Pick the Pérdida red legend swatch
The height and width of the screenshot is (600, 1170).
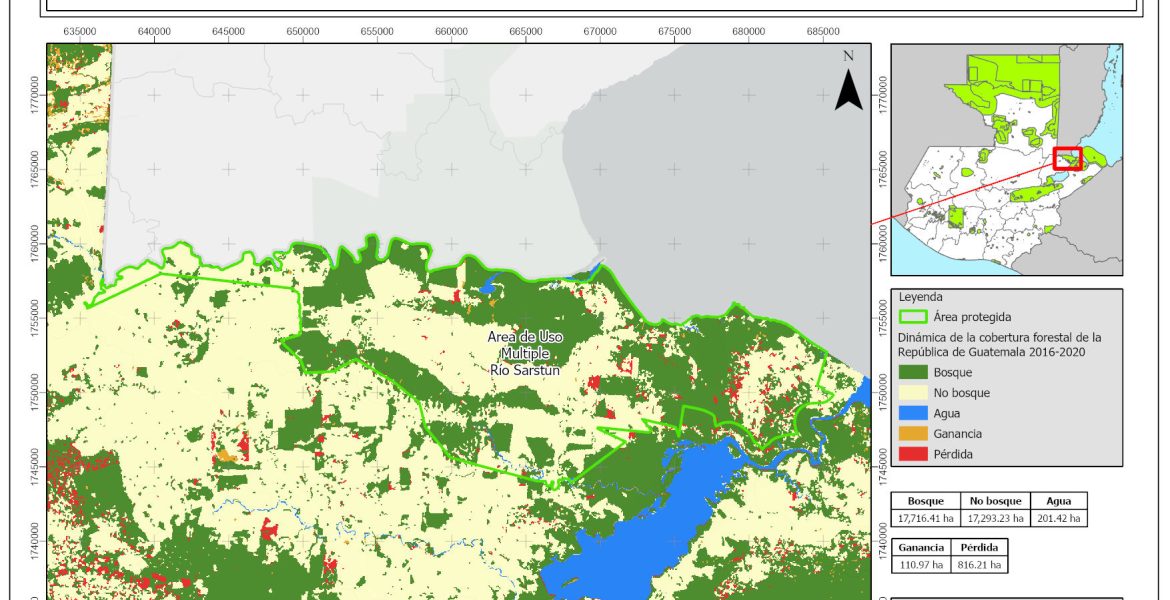coord(914,454)
